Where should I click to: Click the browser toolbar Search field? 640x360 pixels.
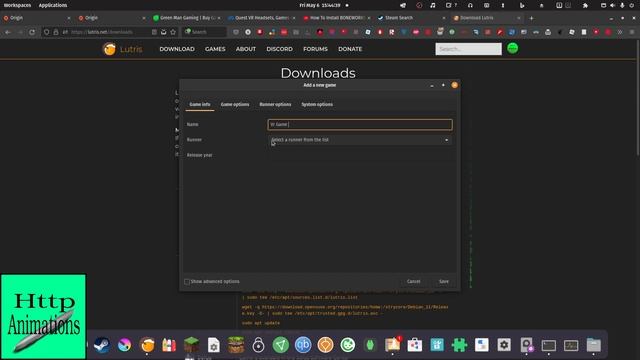[205, 32]
